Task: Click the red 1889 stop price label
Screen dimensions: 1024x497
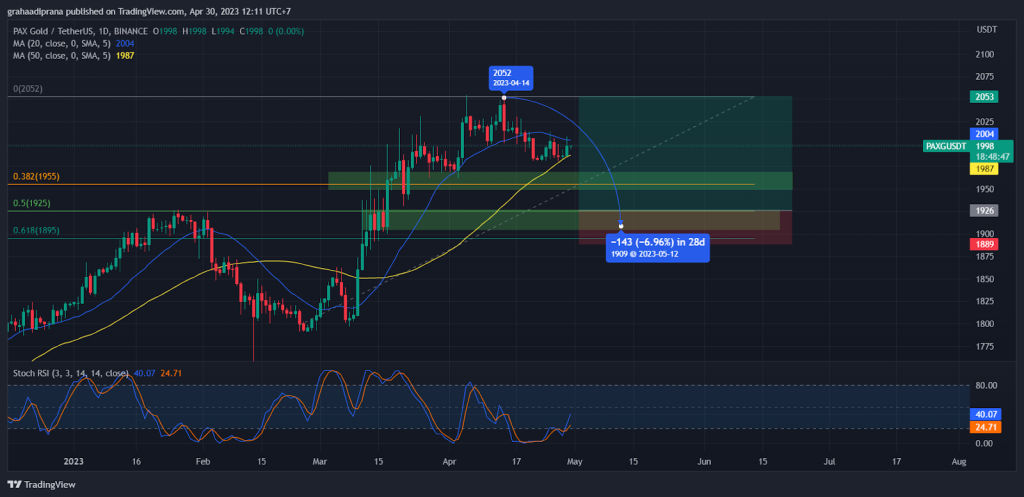Action: point(984,244)
